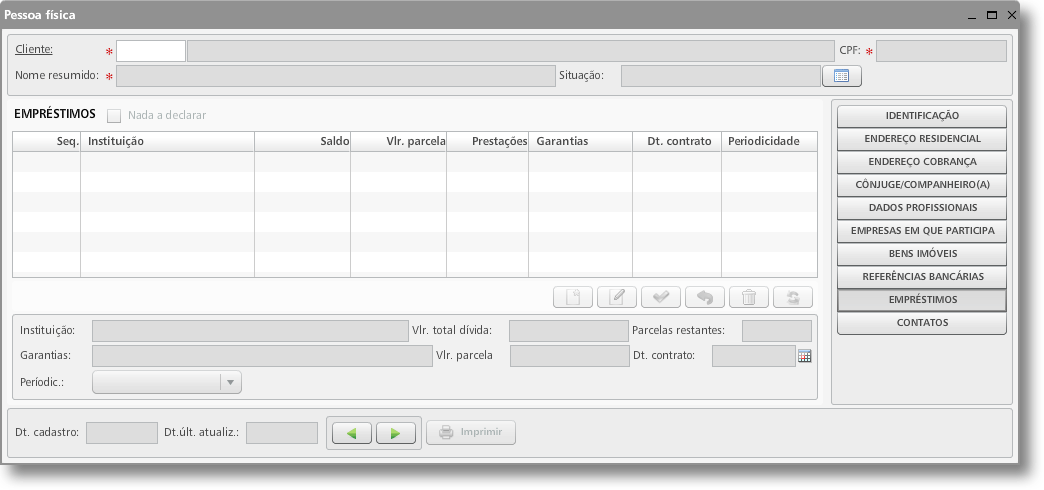Maximize the Pessoa física window
The height and width of the screenshot is (490, 1044).
click(991, 15)
